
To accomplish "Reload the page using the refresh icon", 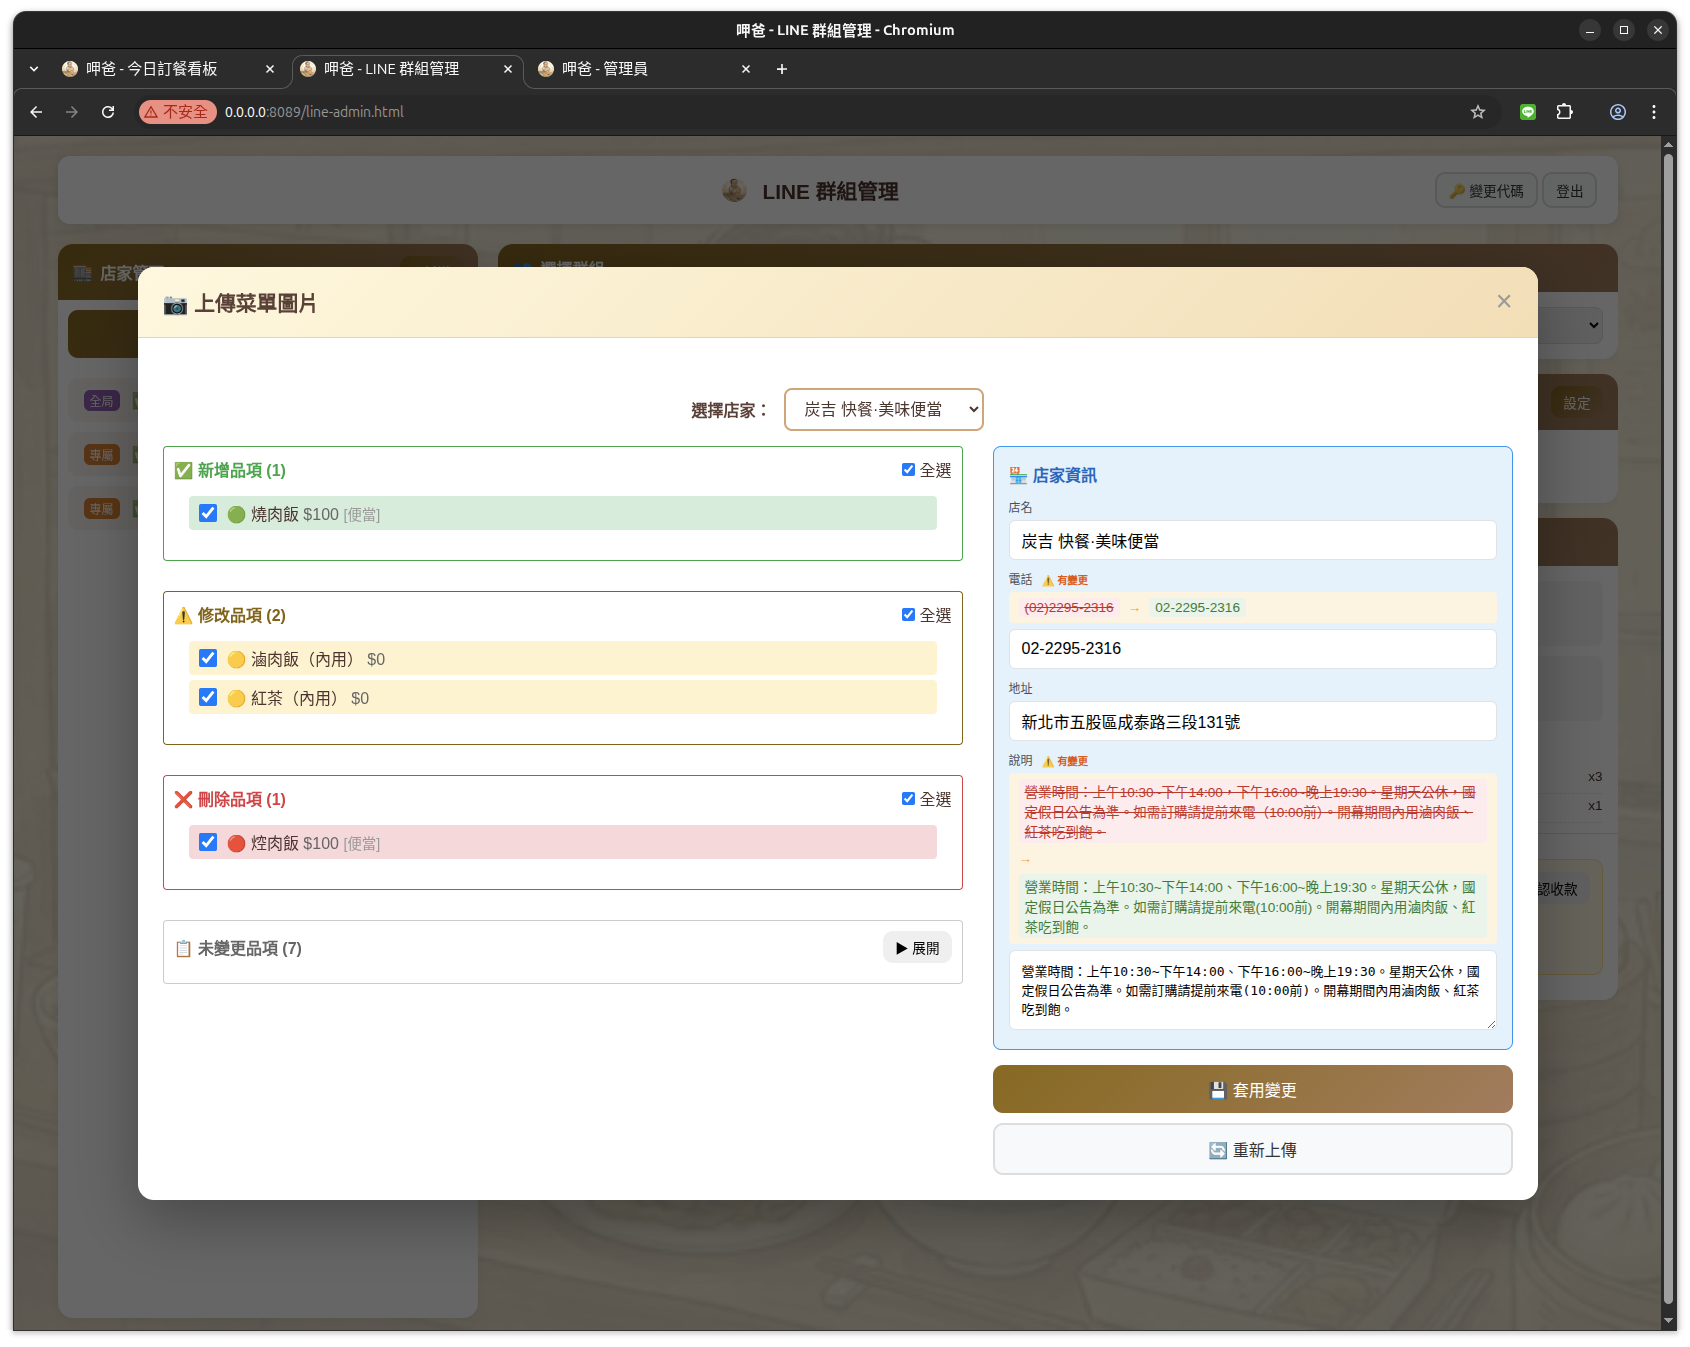I will [x=108, y=112].
